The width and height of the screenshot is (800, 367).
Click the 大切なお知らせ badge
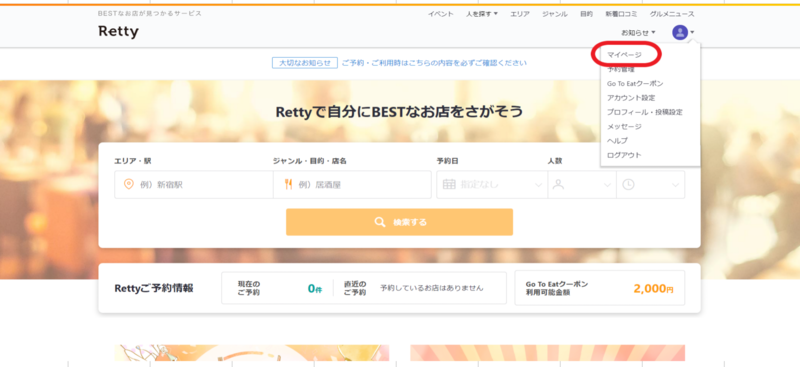click(305, 63)
